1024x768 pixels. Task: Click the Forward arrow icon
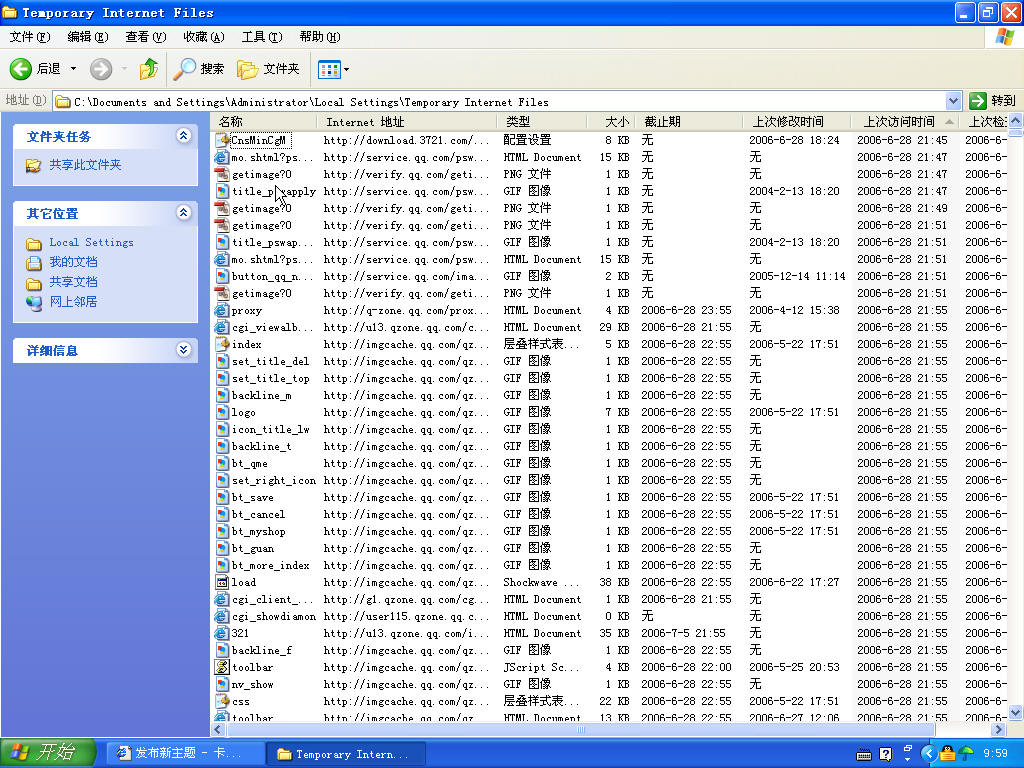tap(101, 69)
